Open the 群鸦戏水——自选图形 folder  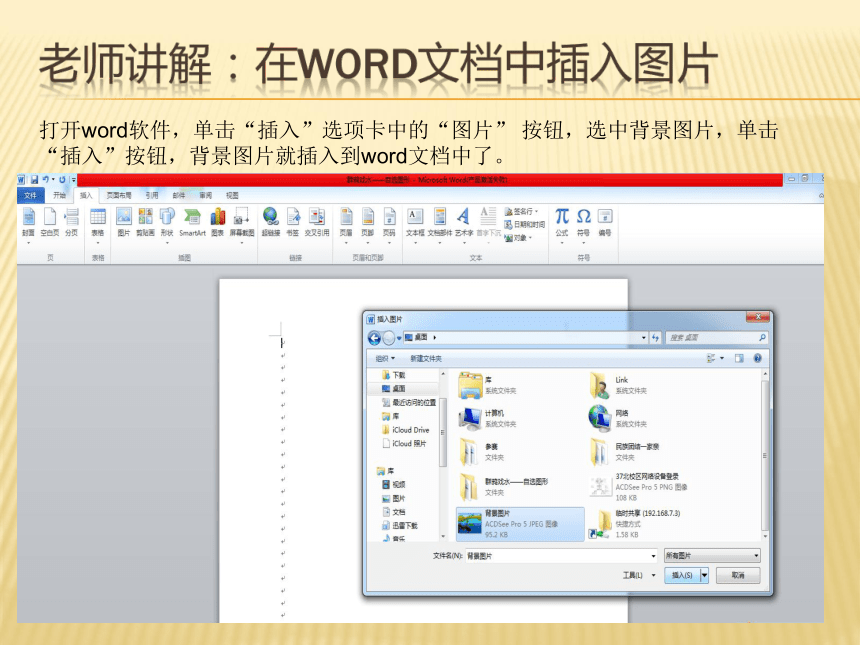tap(503, 486)
